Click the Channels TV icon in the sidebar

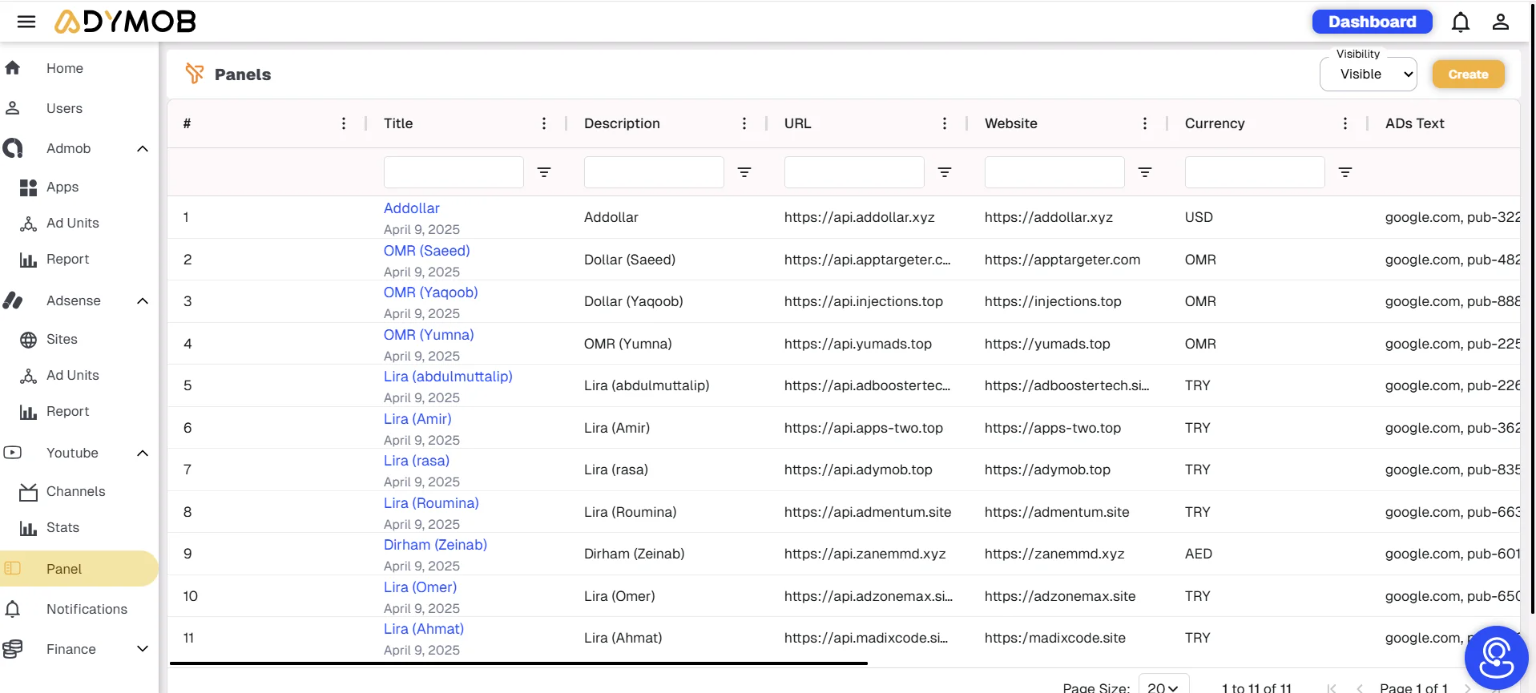point(28,491)
